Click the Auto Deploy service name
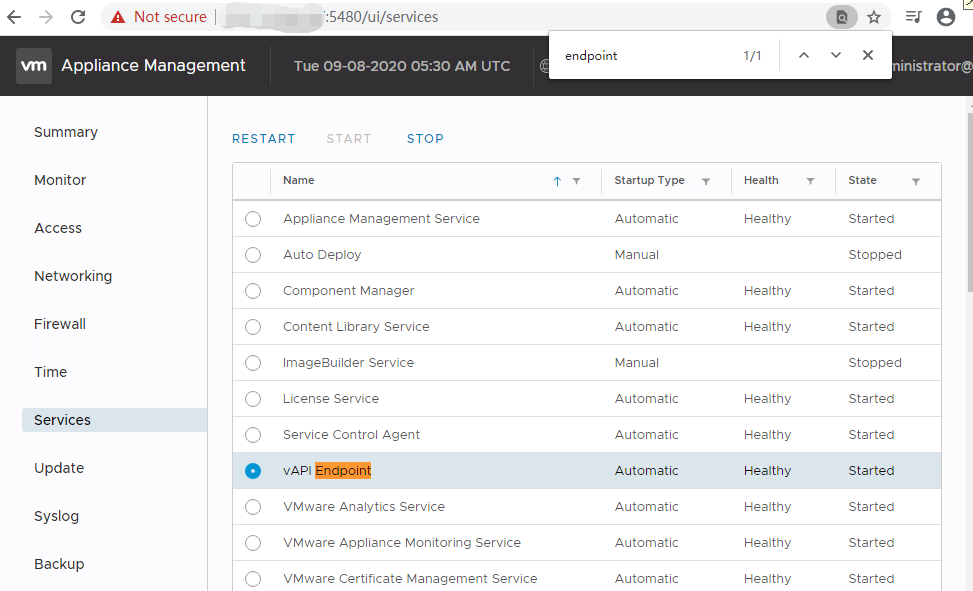This screenshot has width=973, height=591. point(322,255)
